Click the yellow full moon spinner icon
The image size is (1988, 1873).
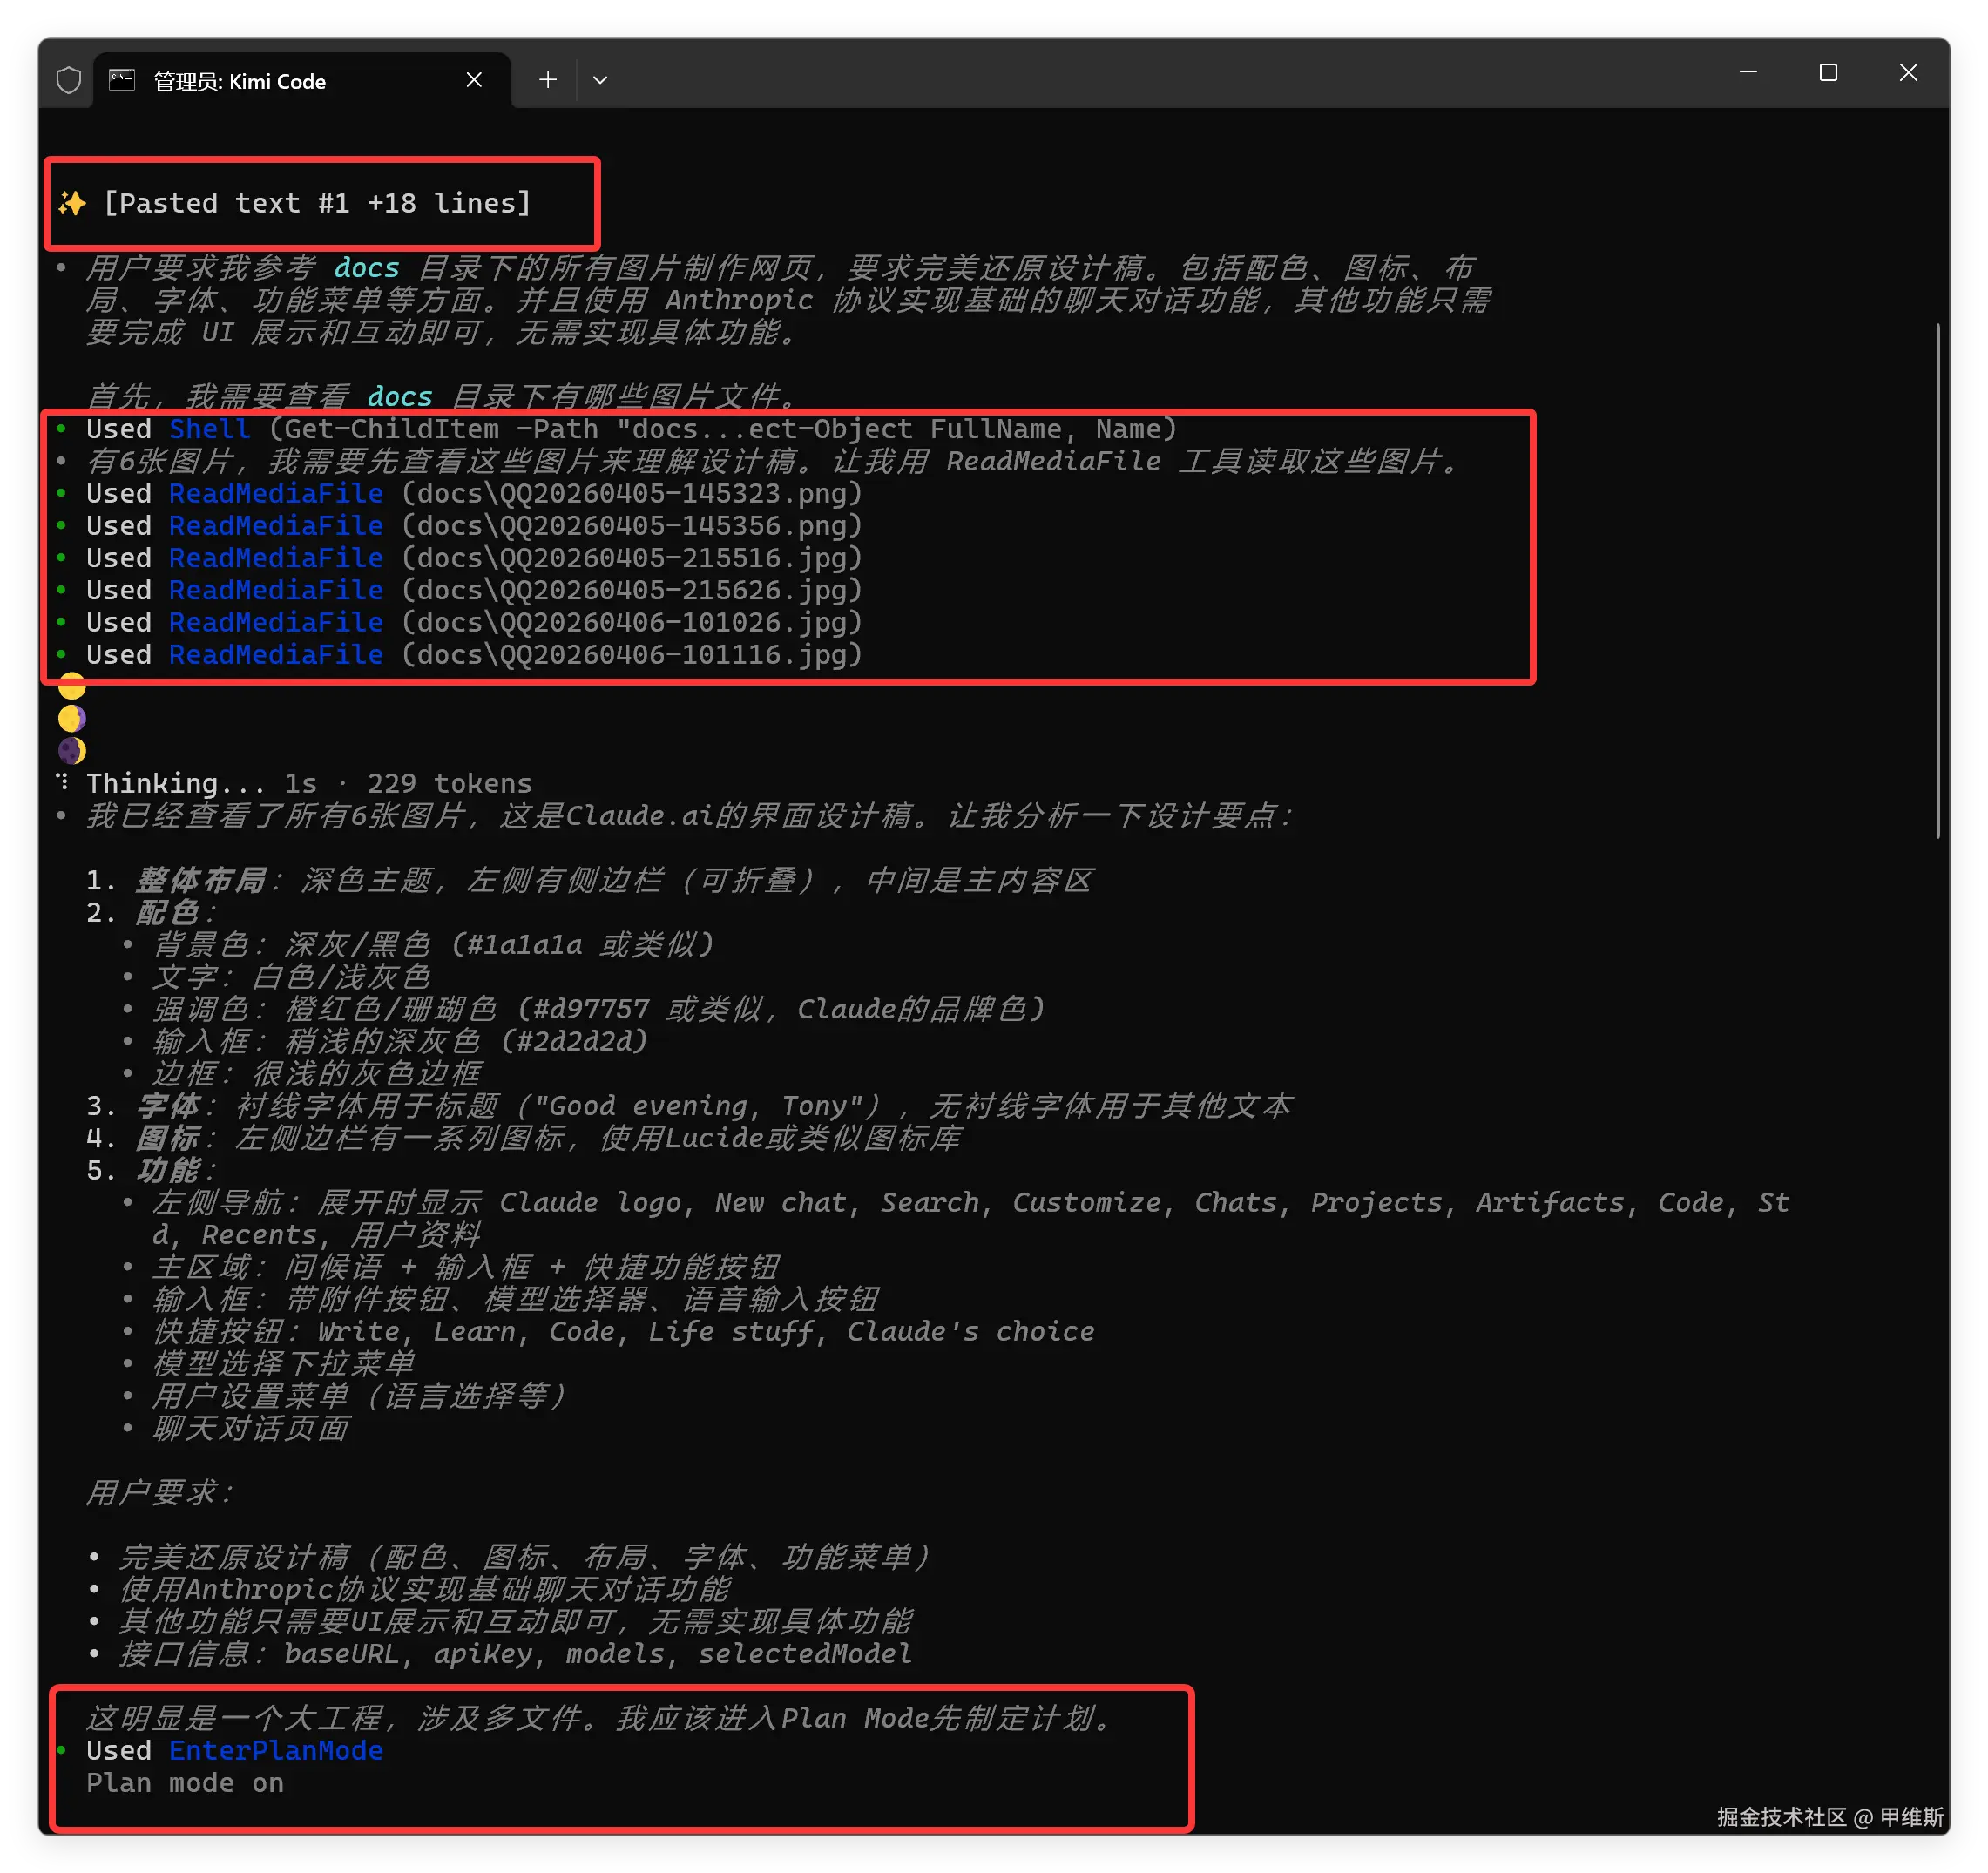pyautogui.click(x=72, y=687)
